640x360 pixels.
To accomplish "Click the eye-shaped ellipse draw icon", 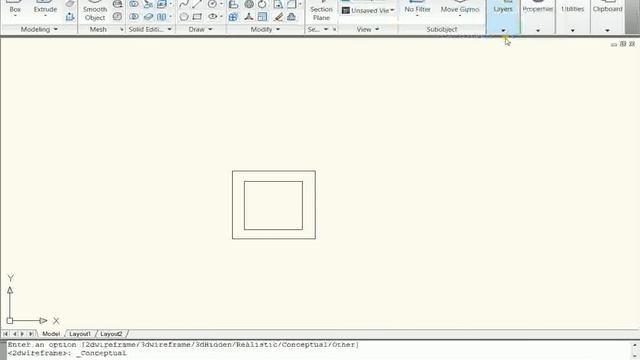I will (x=213, y=17).
